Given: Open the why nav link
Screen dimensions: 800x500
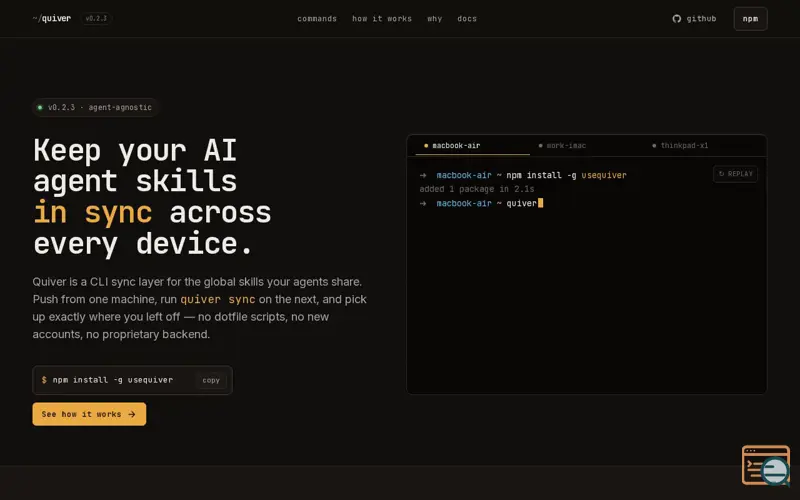Looking at the screenshot, I should (x=434, y=19).
